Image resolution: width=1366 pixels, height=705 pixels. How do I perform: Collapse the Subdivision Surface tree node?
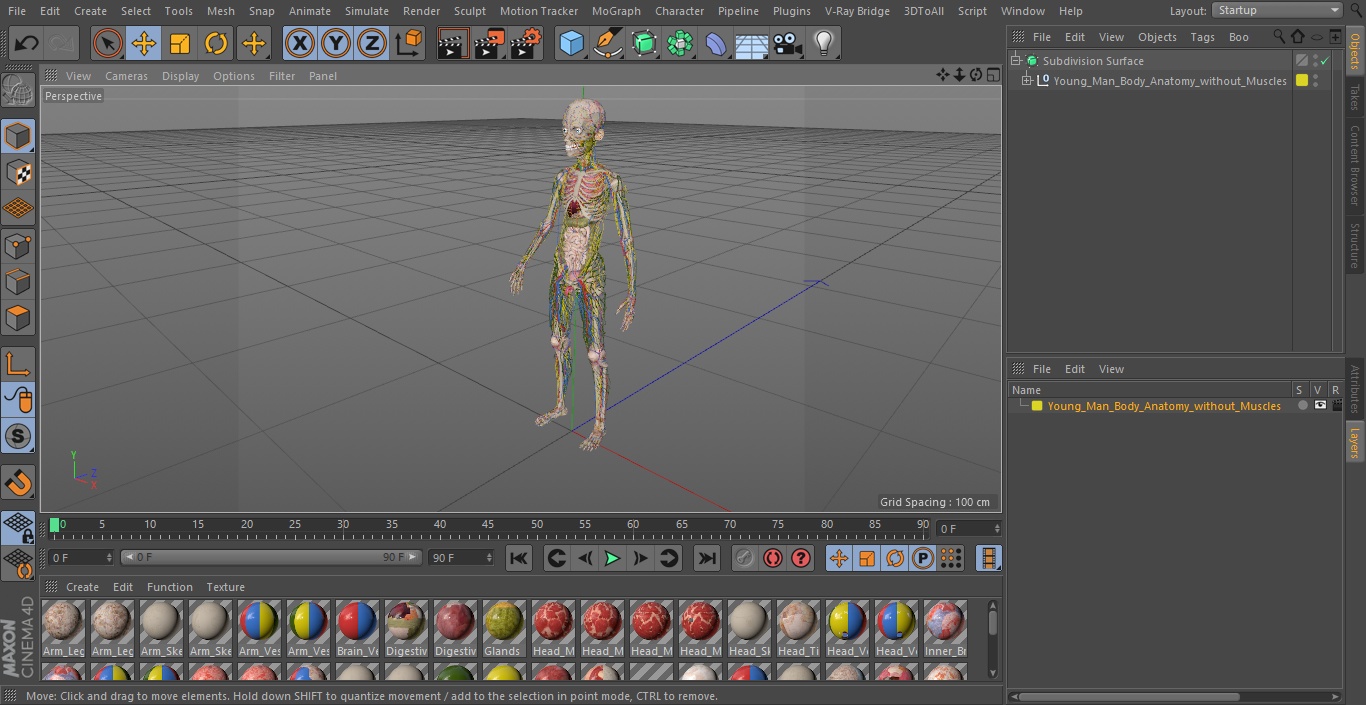point(1015,61)
